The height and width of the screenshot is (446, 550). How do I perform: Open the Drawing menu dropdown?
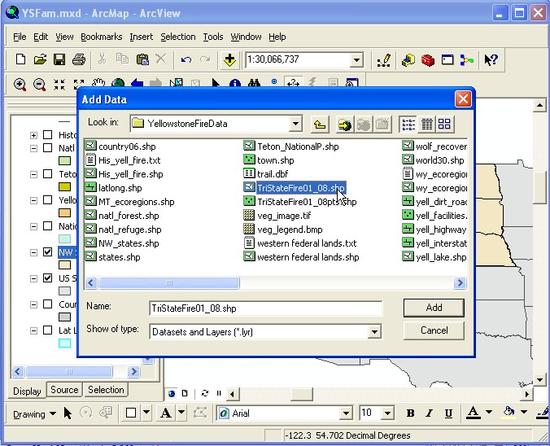click(34, 414)
